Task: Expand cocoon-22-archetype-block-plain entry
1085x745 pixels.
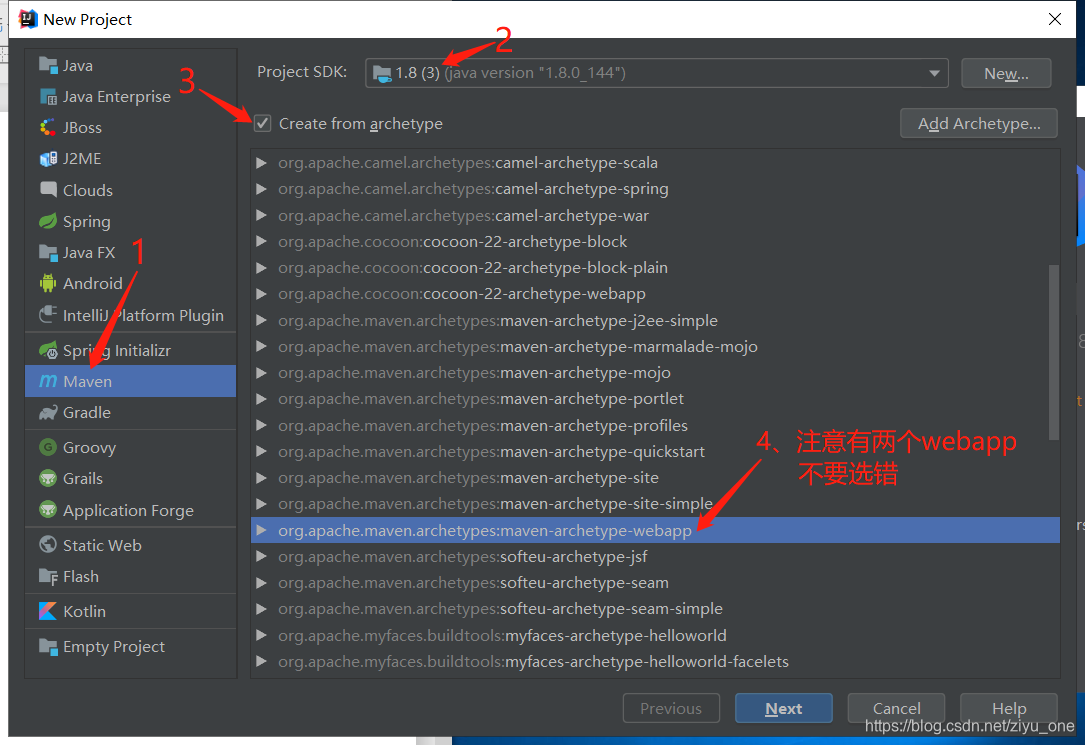Action: click(x=262, y=268)
